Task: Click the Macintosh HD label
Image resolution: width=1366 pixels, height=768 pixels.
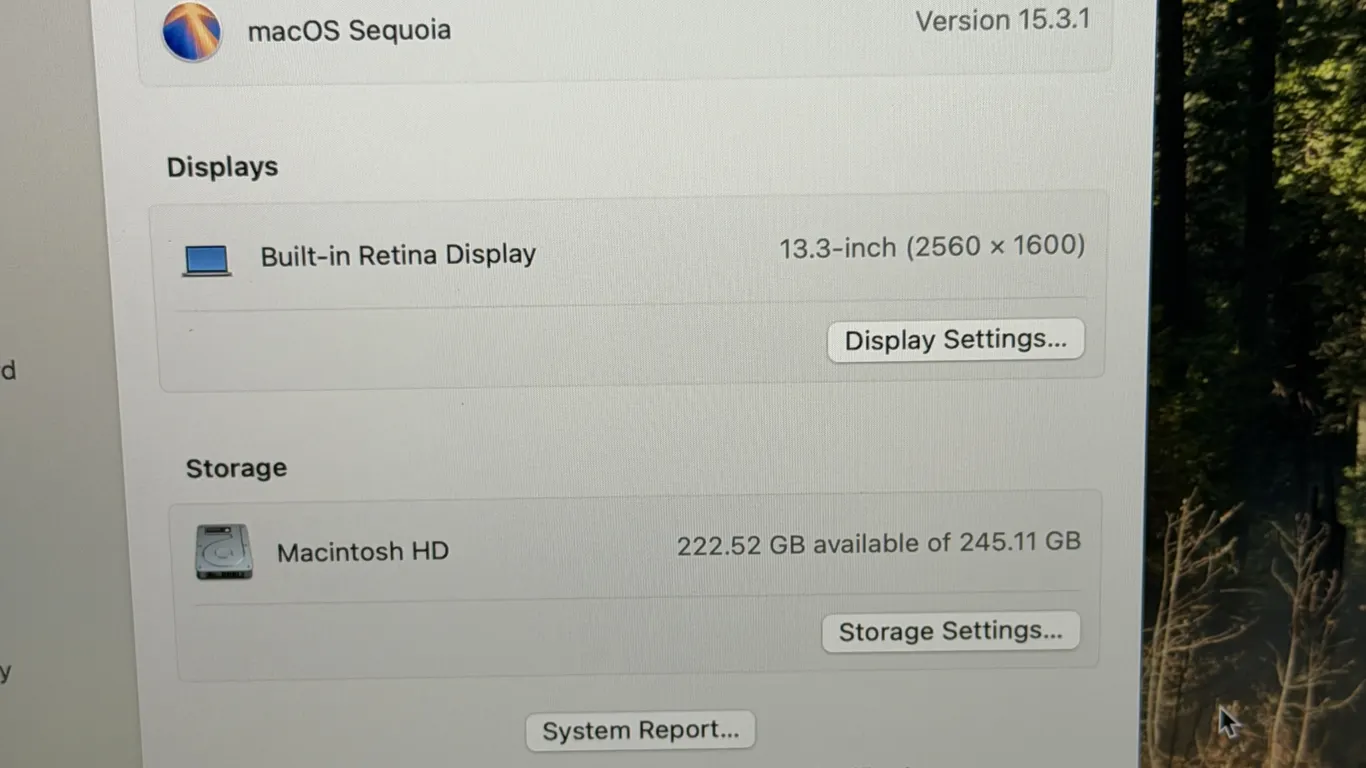Action: [362, 551]
